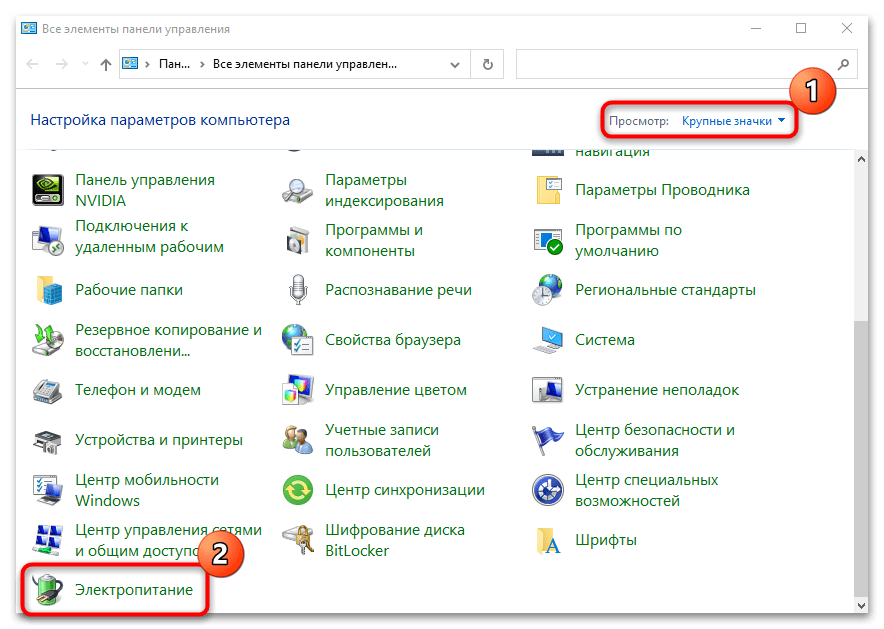Open Распознавание речи microphone icon
Image resolution: width=884 pixels, height=629 pixels.
click(298, 290)
